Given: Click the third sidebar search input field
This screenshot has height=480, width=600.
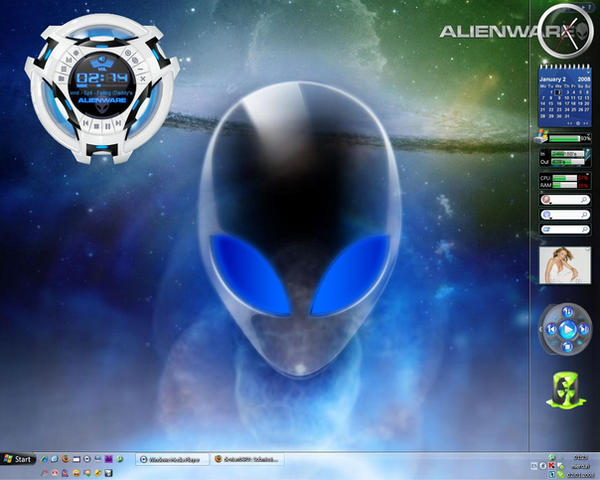Looking at the screenshot, I should click(565, 229).
